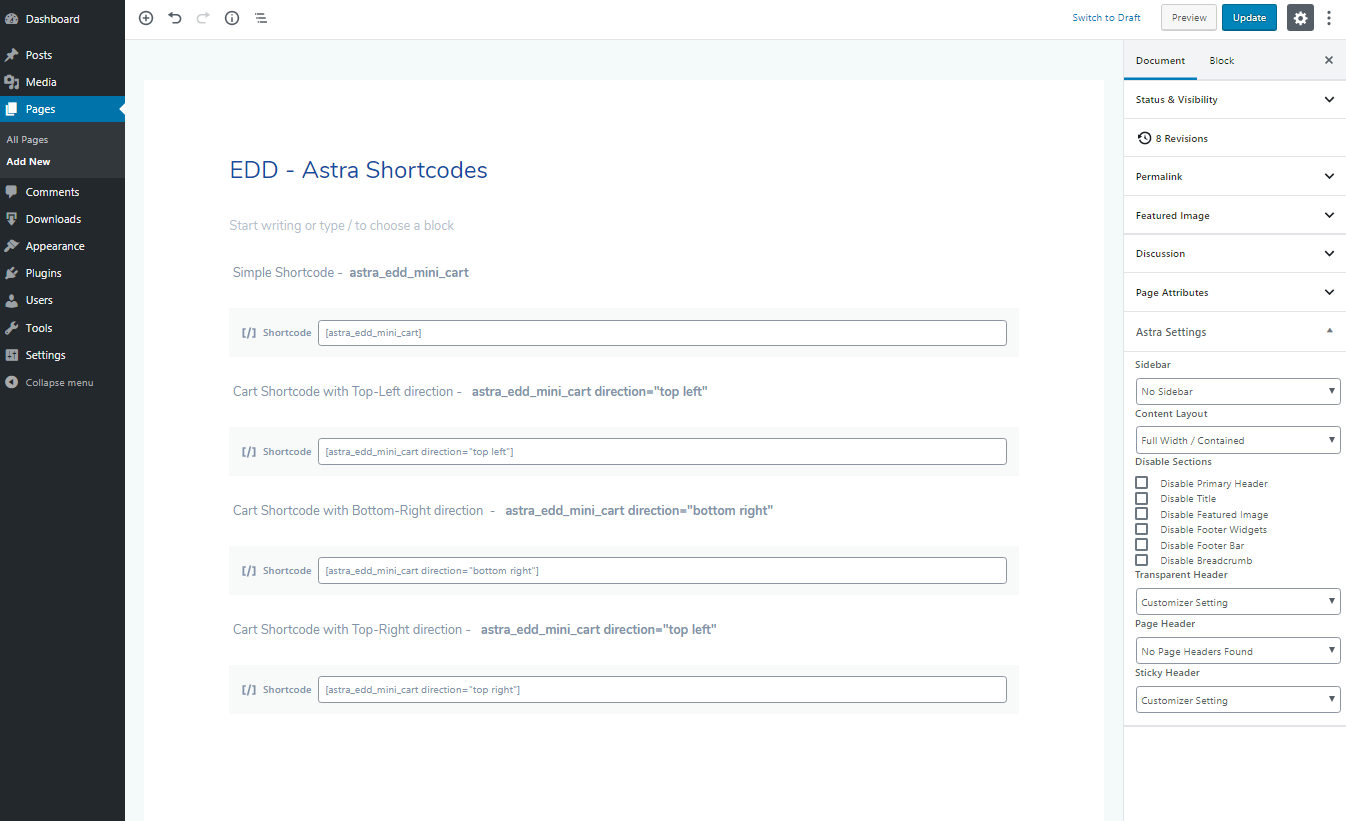Open the Content Layout dropdown
This screenshot has width=1346, height=821.
point(1238,440)
